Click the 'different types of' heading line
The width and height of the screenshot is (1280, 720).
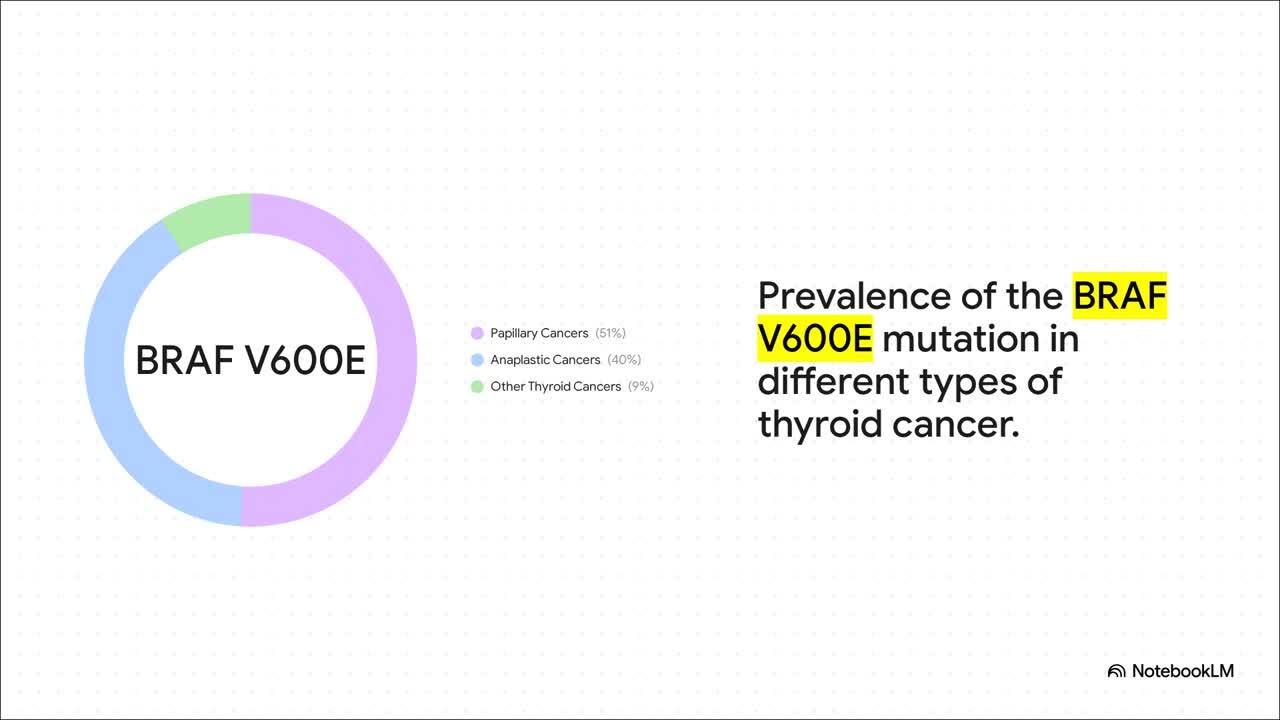click(909, 382)
